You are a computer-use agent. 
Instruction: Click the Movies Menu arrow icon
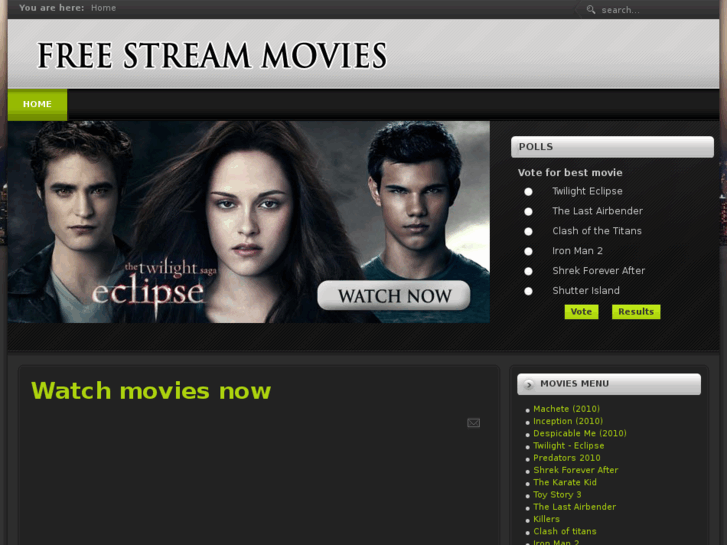(529, 385)
